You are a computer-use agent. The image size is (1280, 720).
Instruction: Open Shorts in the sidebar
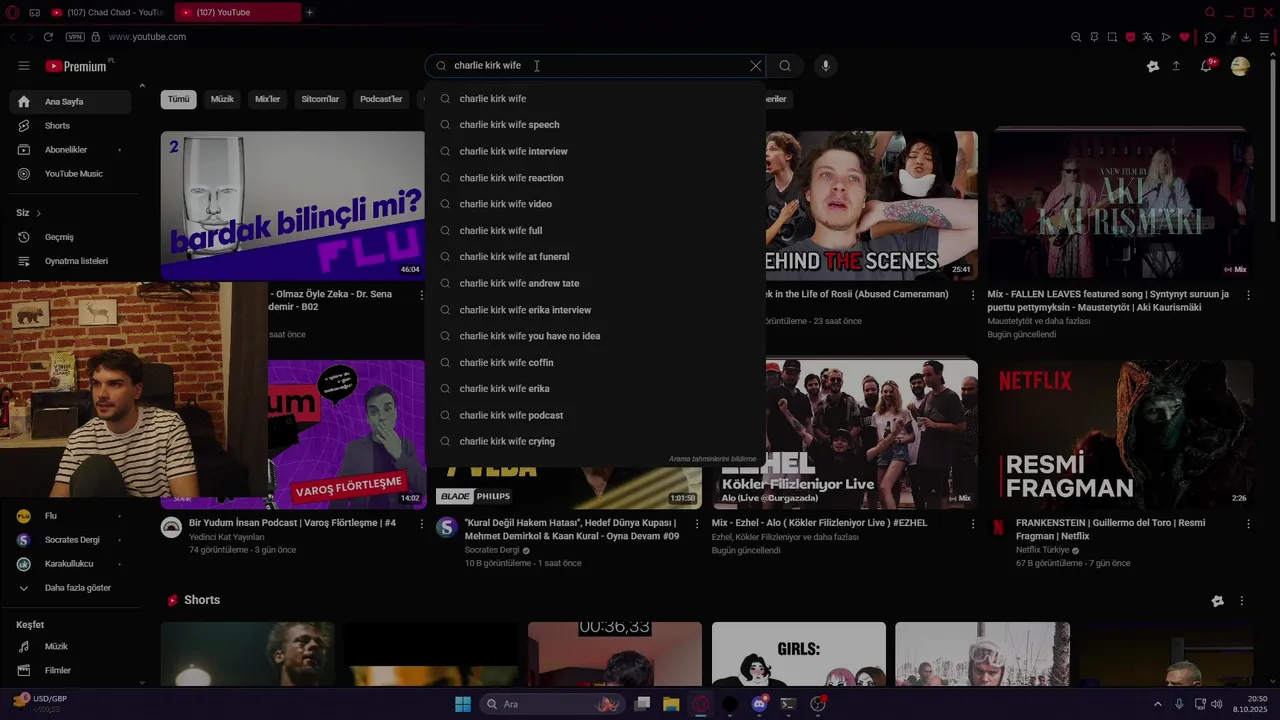(x=70, y=126)
